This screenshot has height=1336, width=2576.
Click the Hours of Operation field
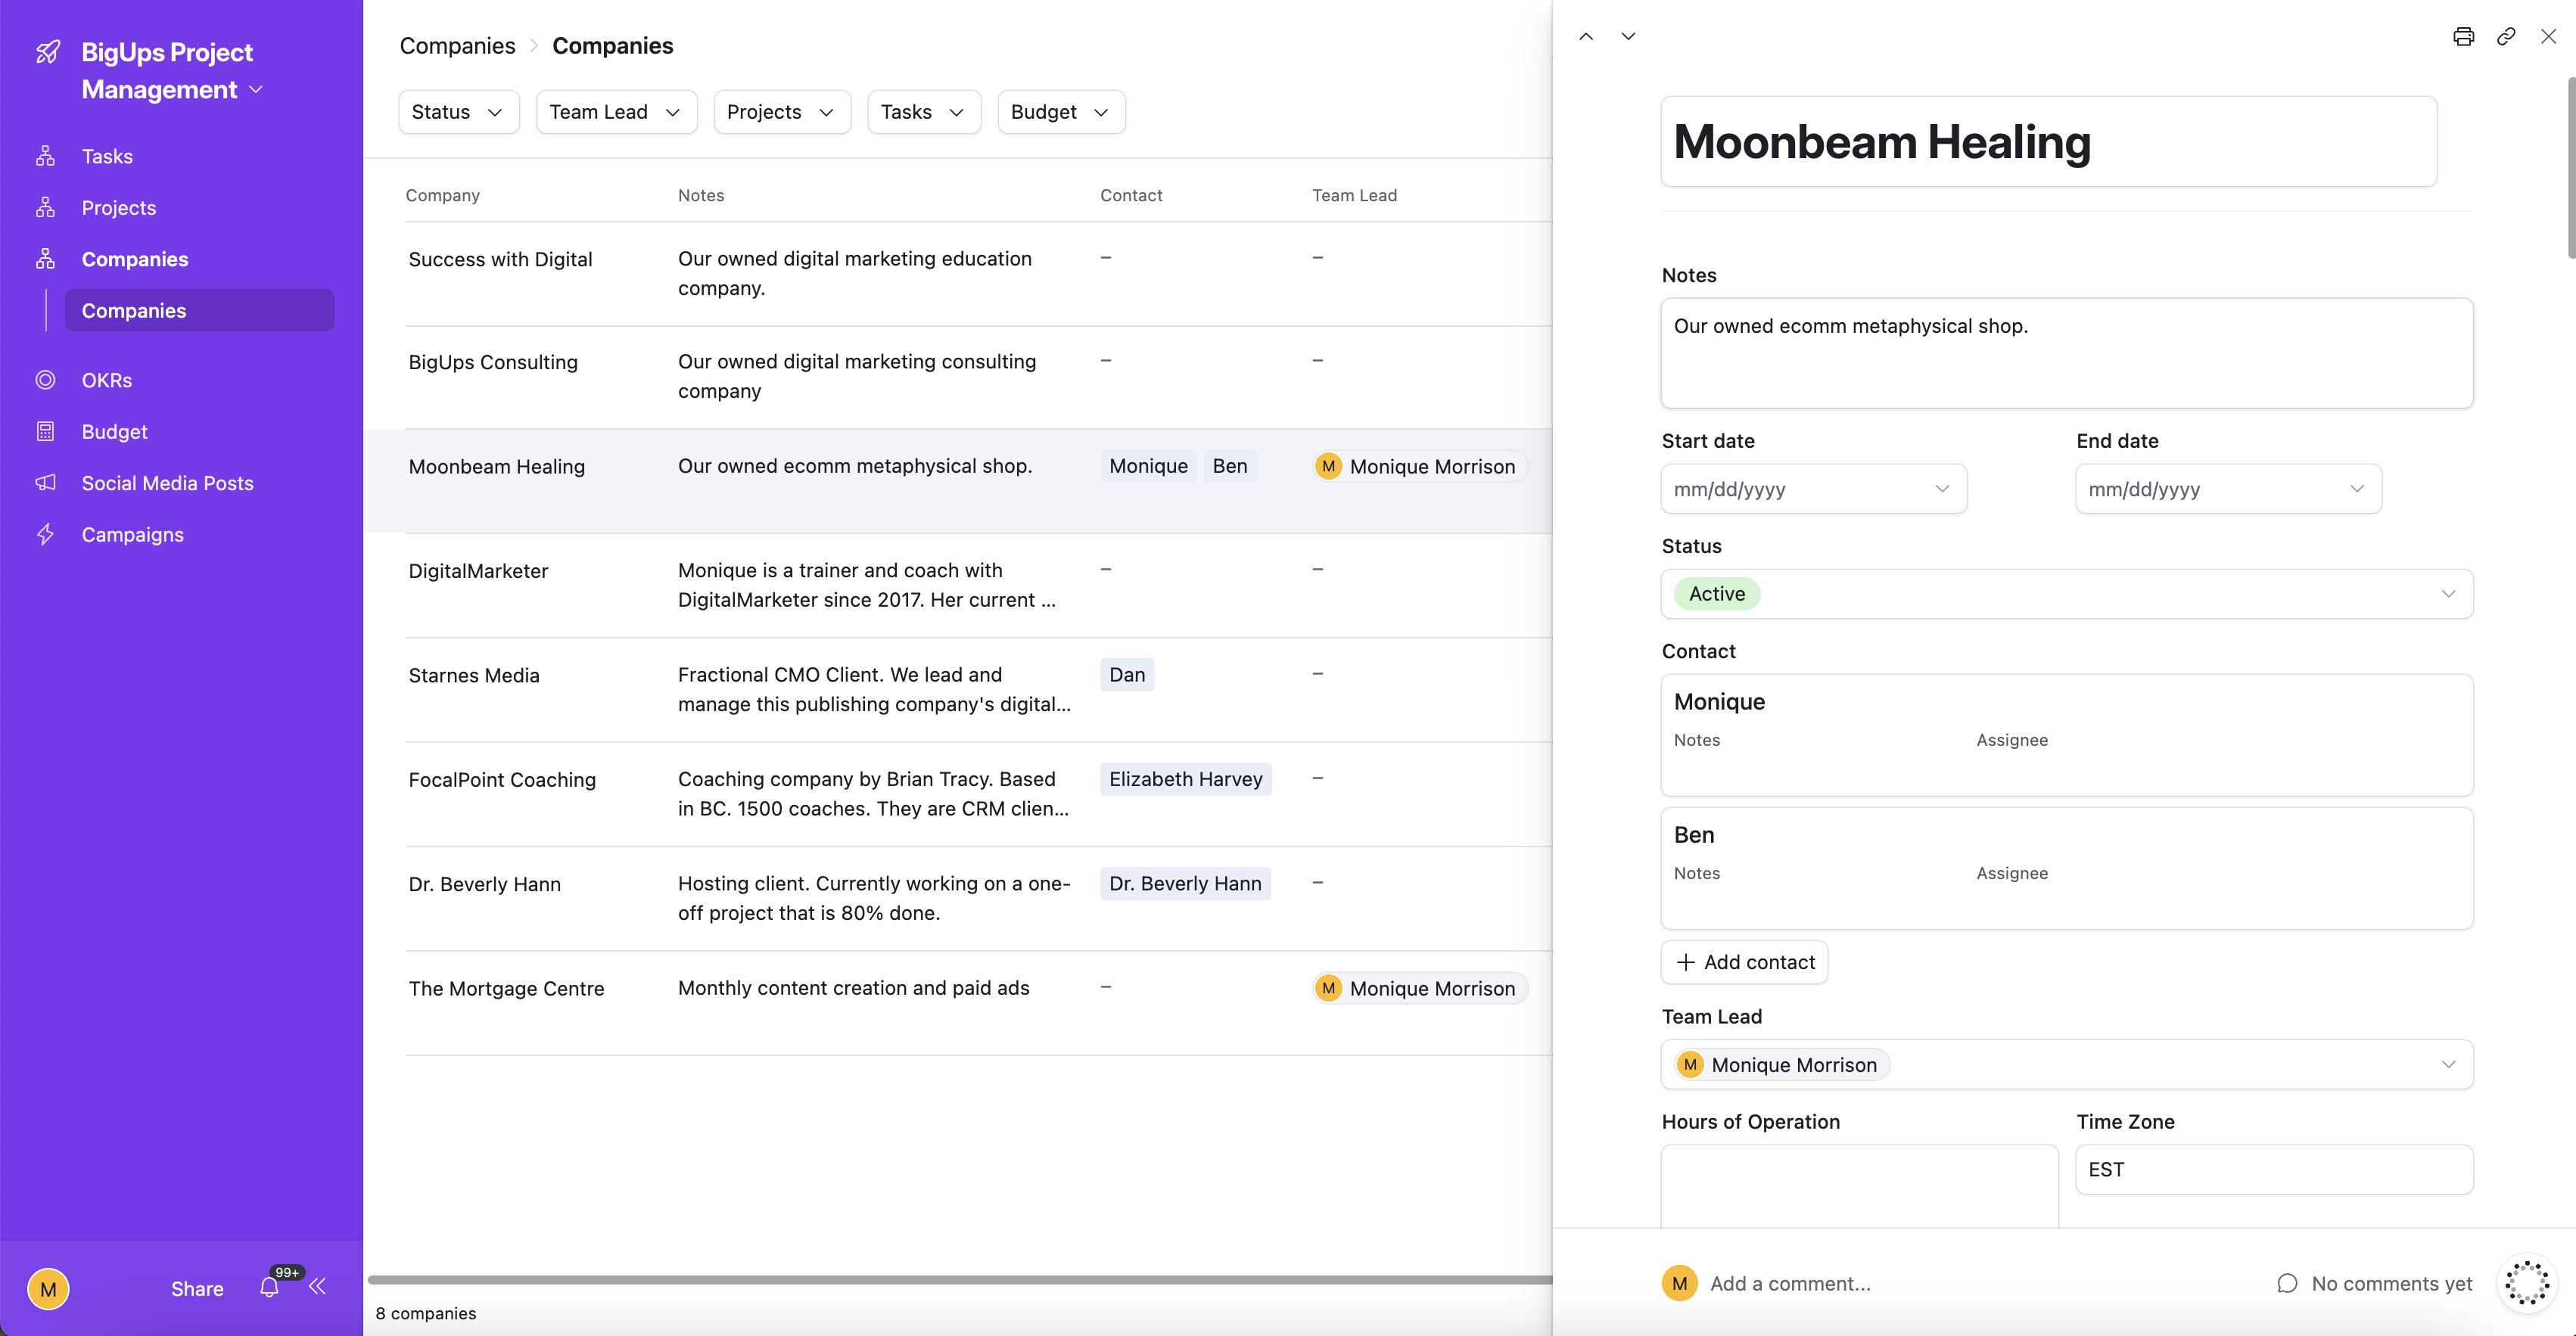coord(1859,1186)
